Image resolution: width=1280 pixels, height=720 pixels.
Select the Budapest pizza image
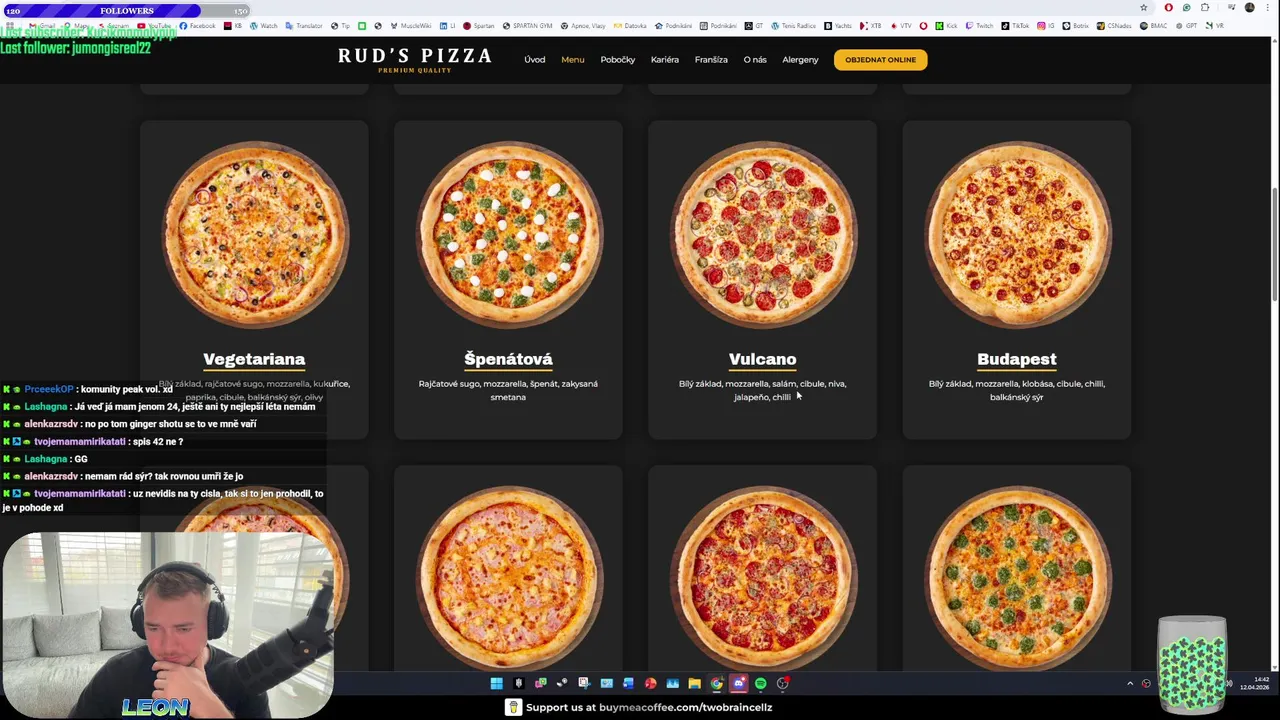pos(1017,235)
